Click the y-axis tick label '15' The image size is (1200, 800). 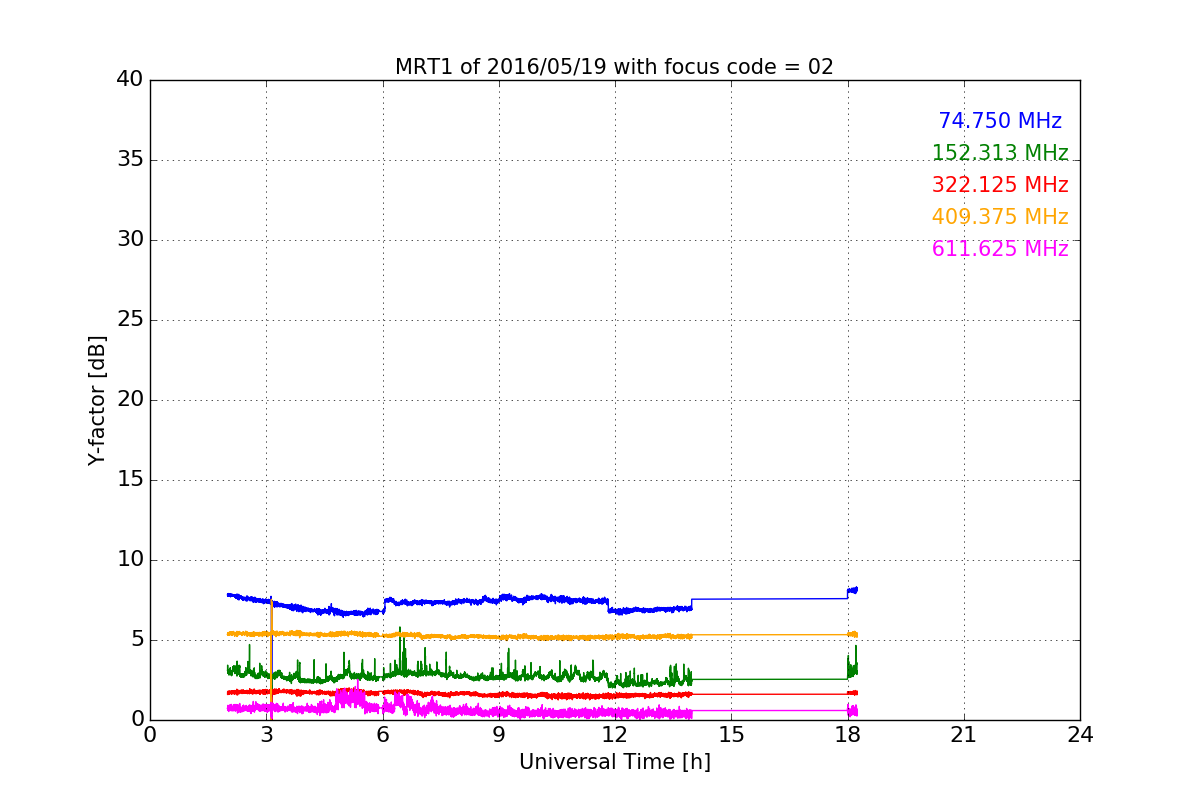130,480
